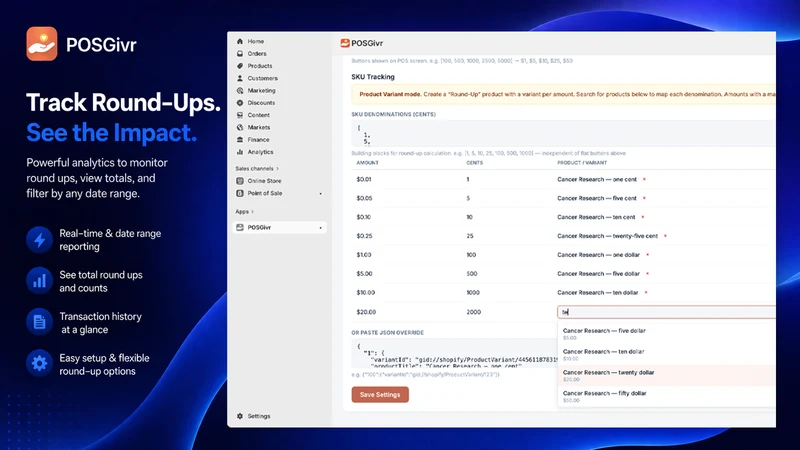This screenshot has height=450, width=800.
Task: Click the total round ups chart icon
Action: point(39,281)
